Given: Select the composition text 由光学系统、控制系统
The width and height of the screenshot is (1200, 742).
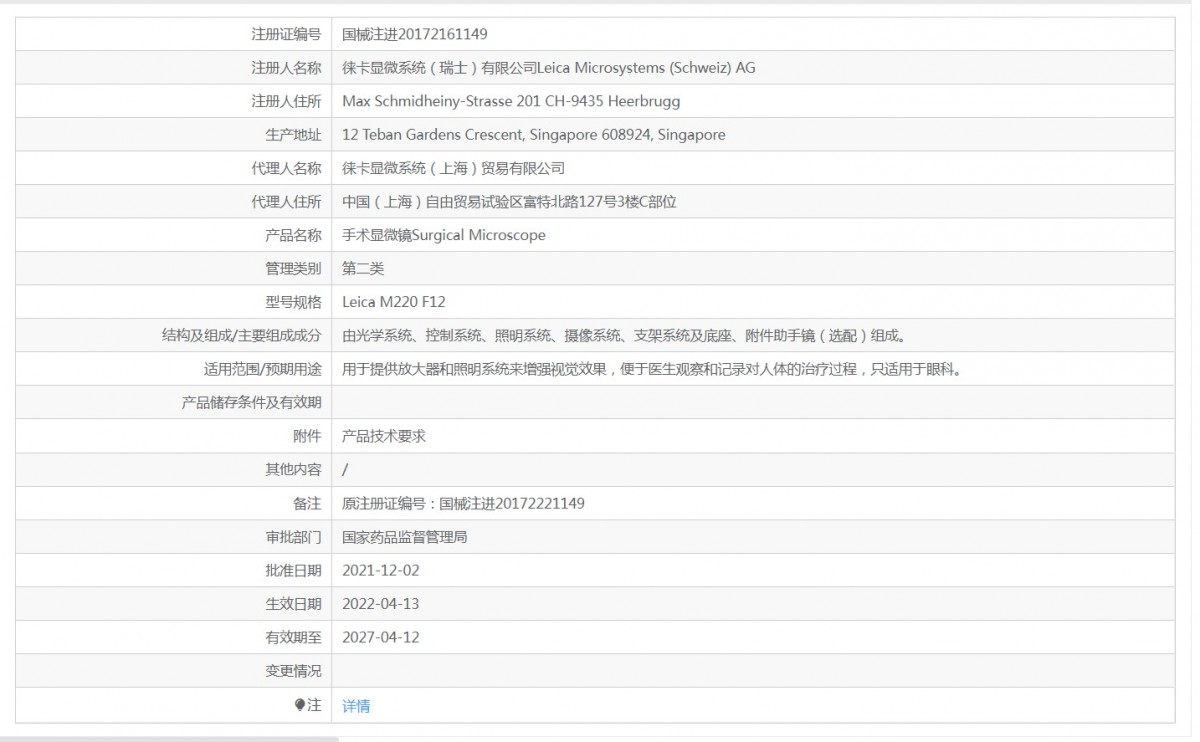Looking at the screenshot, I should (x=413, y=335).
